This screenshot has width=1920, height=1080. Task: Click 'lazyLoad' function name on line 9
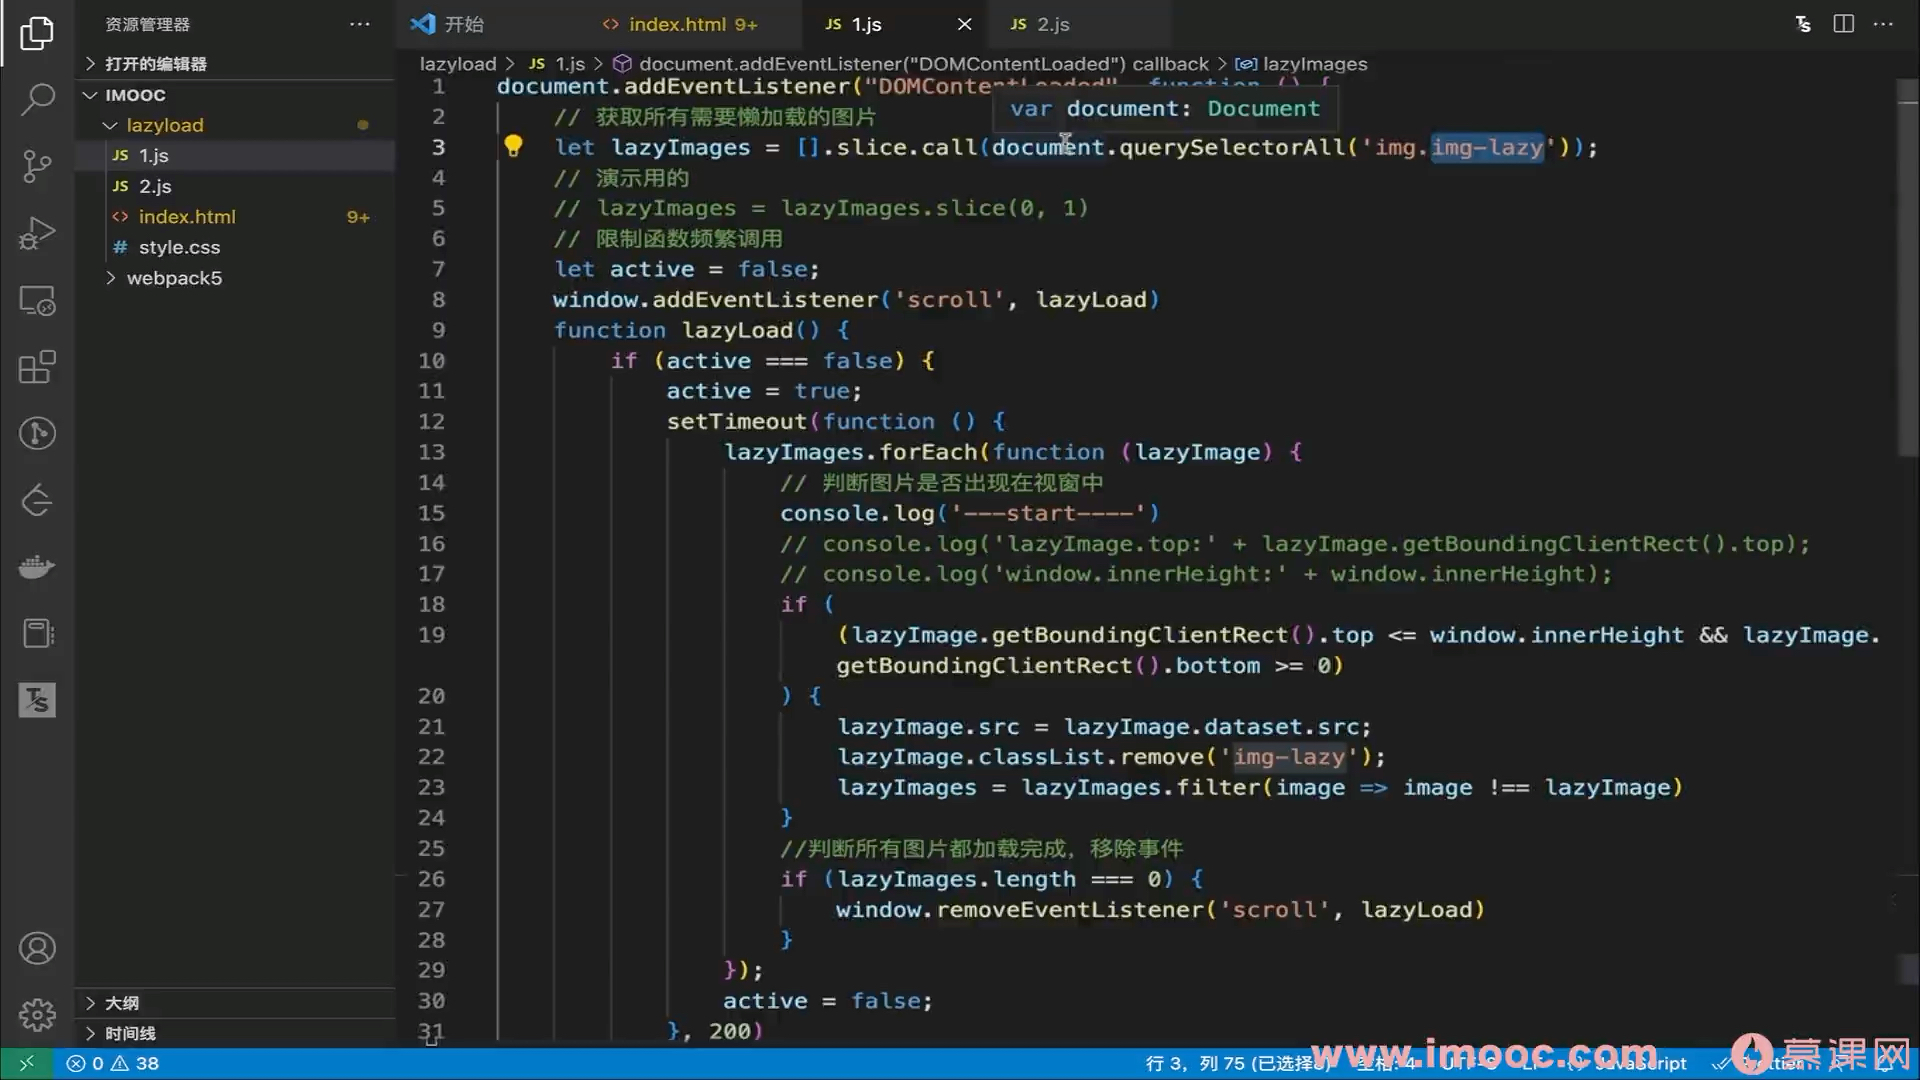tap(737, 330)
